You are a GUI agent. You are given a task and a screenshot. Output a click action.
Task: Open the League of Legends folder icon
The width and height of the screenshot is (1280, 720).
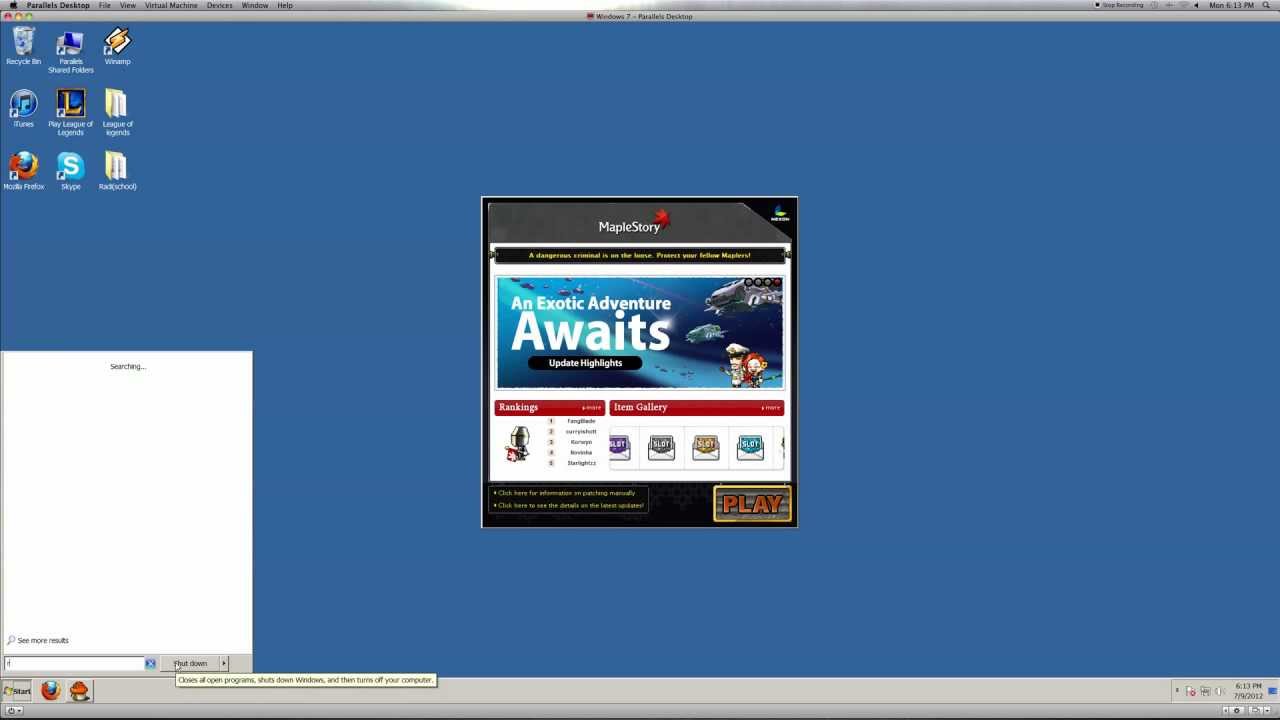(x=117, y=113)
